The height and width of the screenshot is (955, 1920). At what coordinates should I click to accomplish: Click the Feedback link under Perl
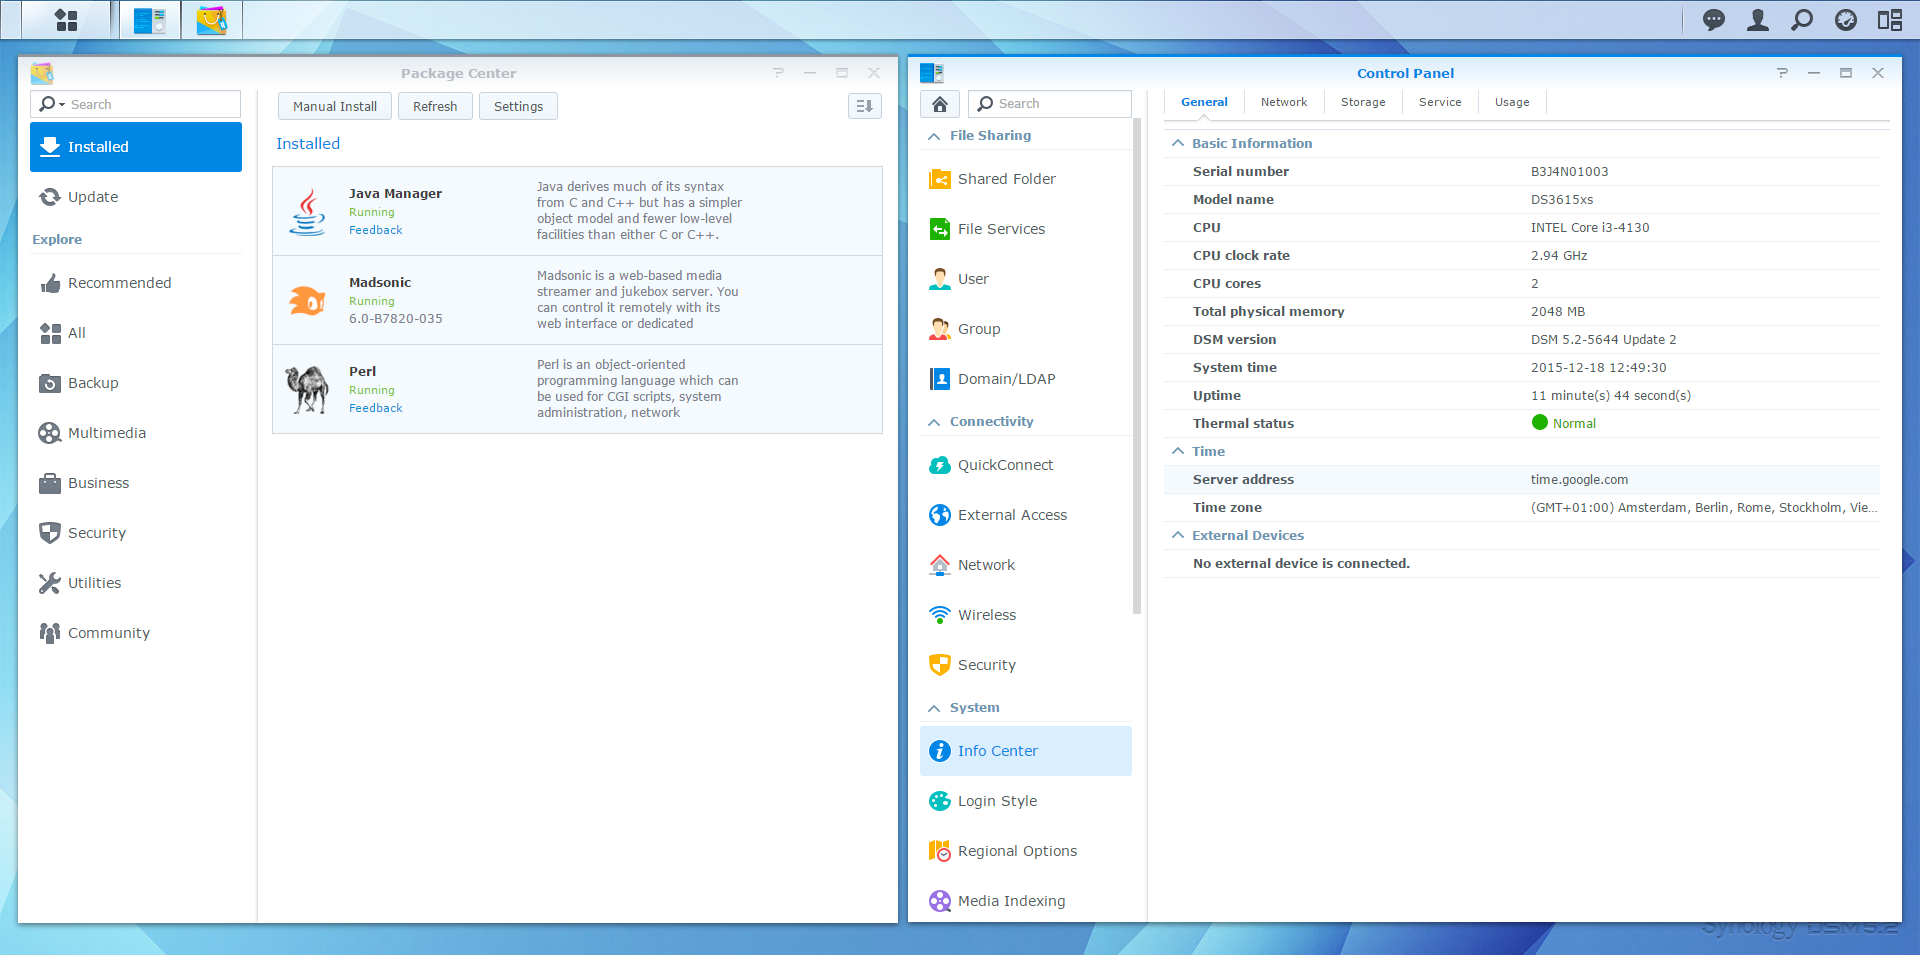pyautogui.click(x=375, y=408)
